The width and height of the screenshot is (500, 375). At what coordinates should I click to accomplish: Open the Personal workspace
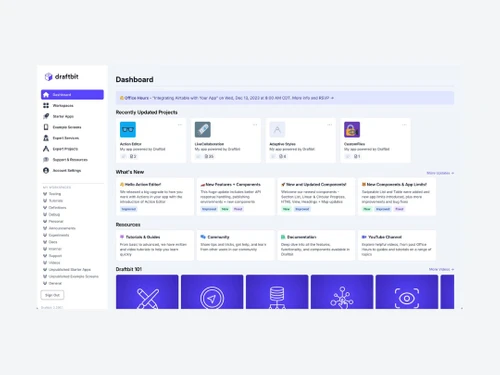pos(56,221)
